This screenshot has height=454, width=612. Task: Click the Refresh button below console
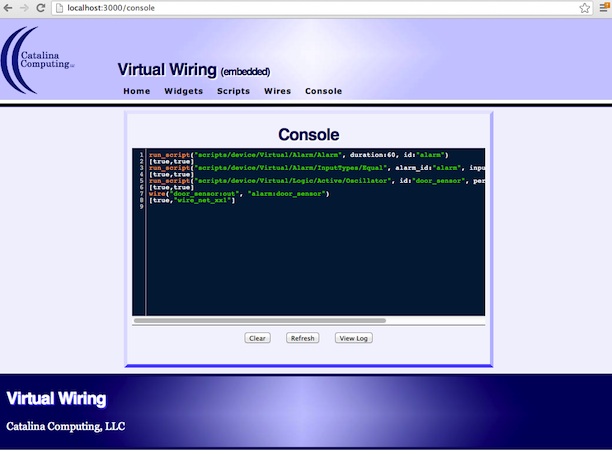coord(302,338)
